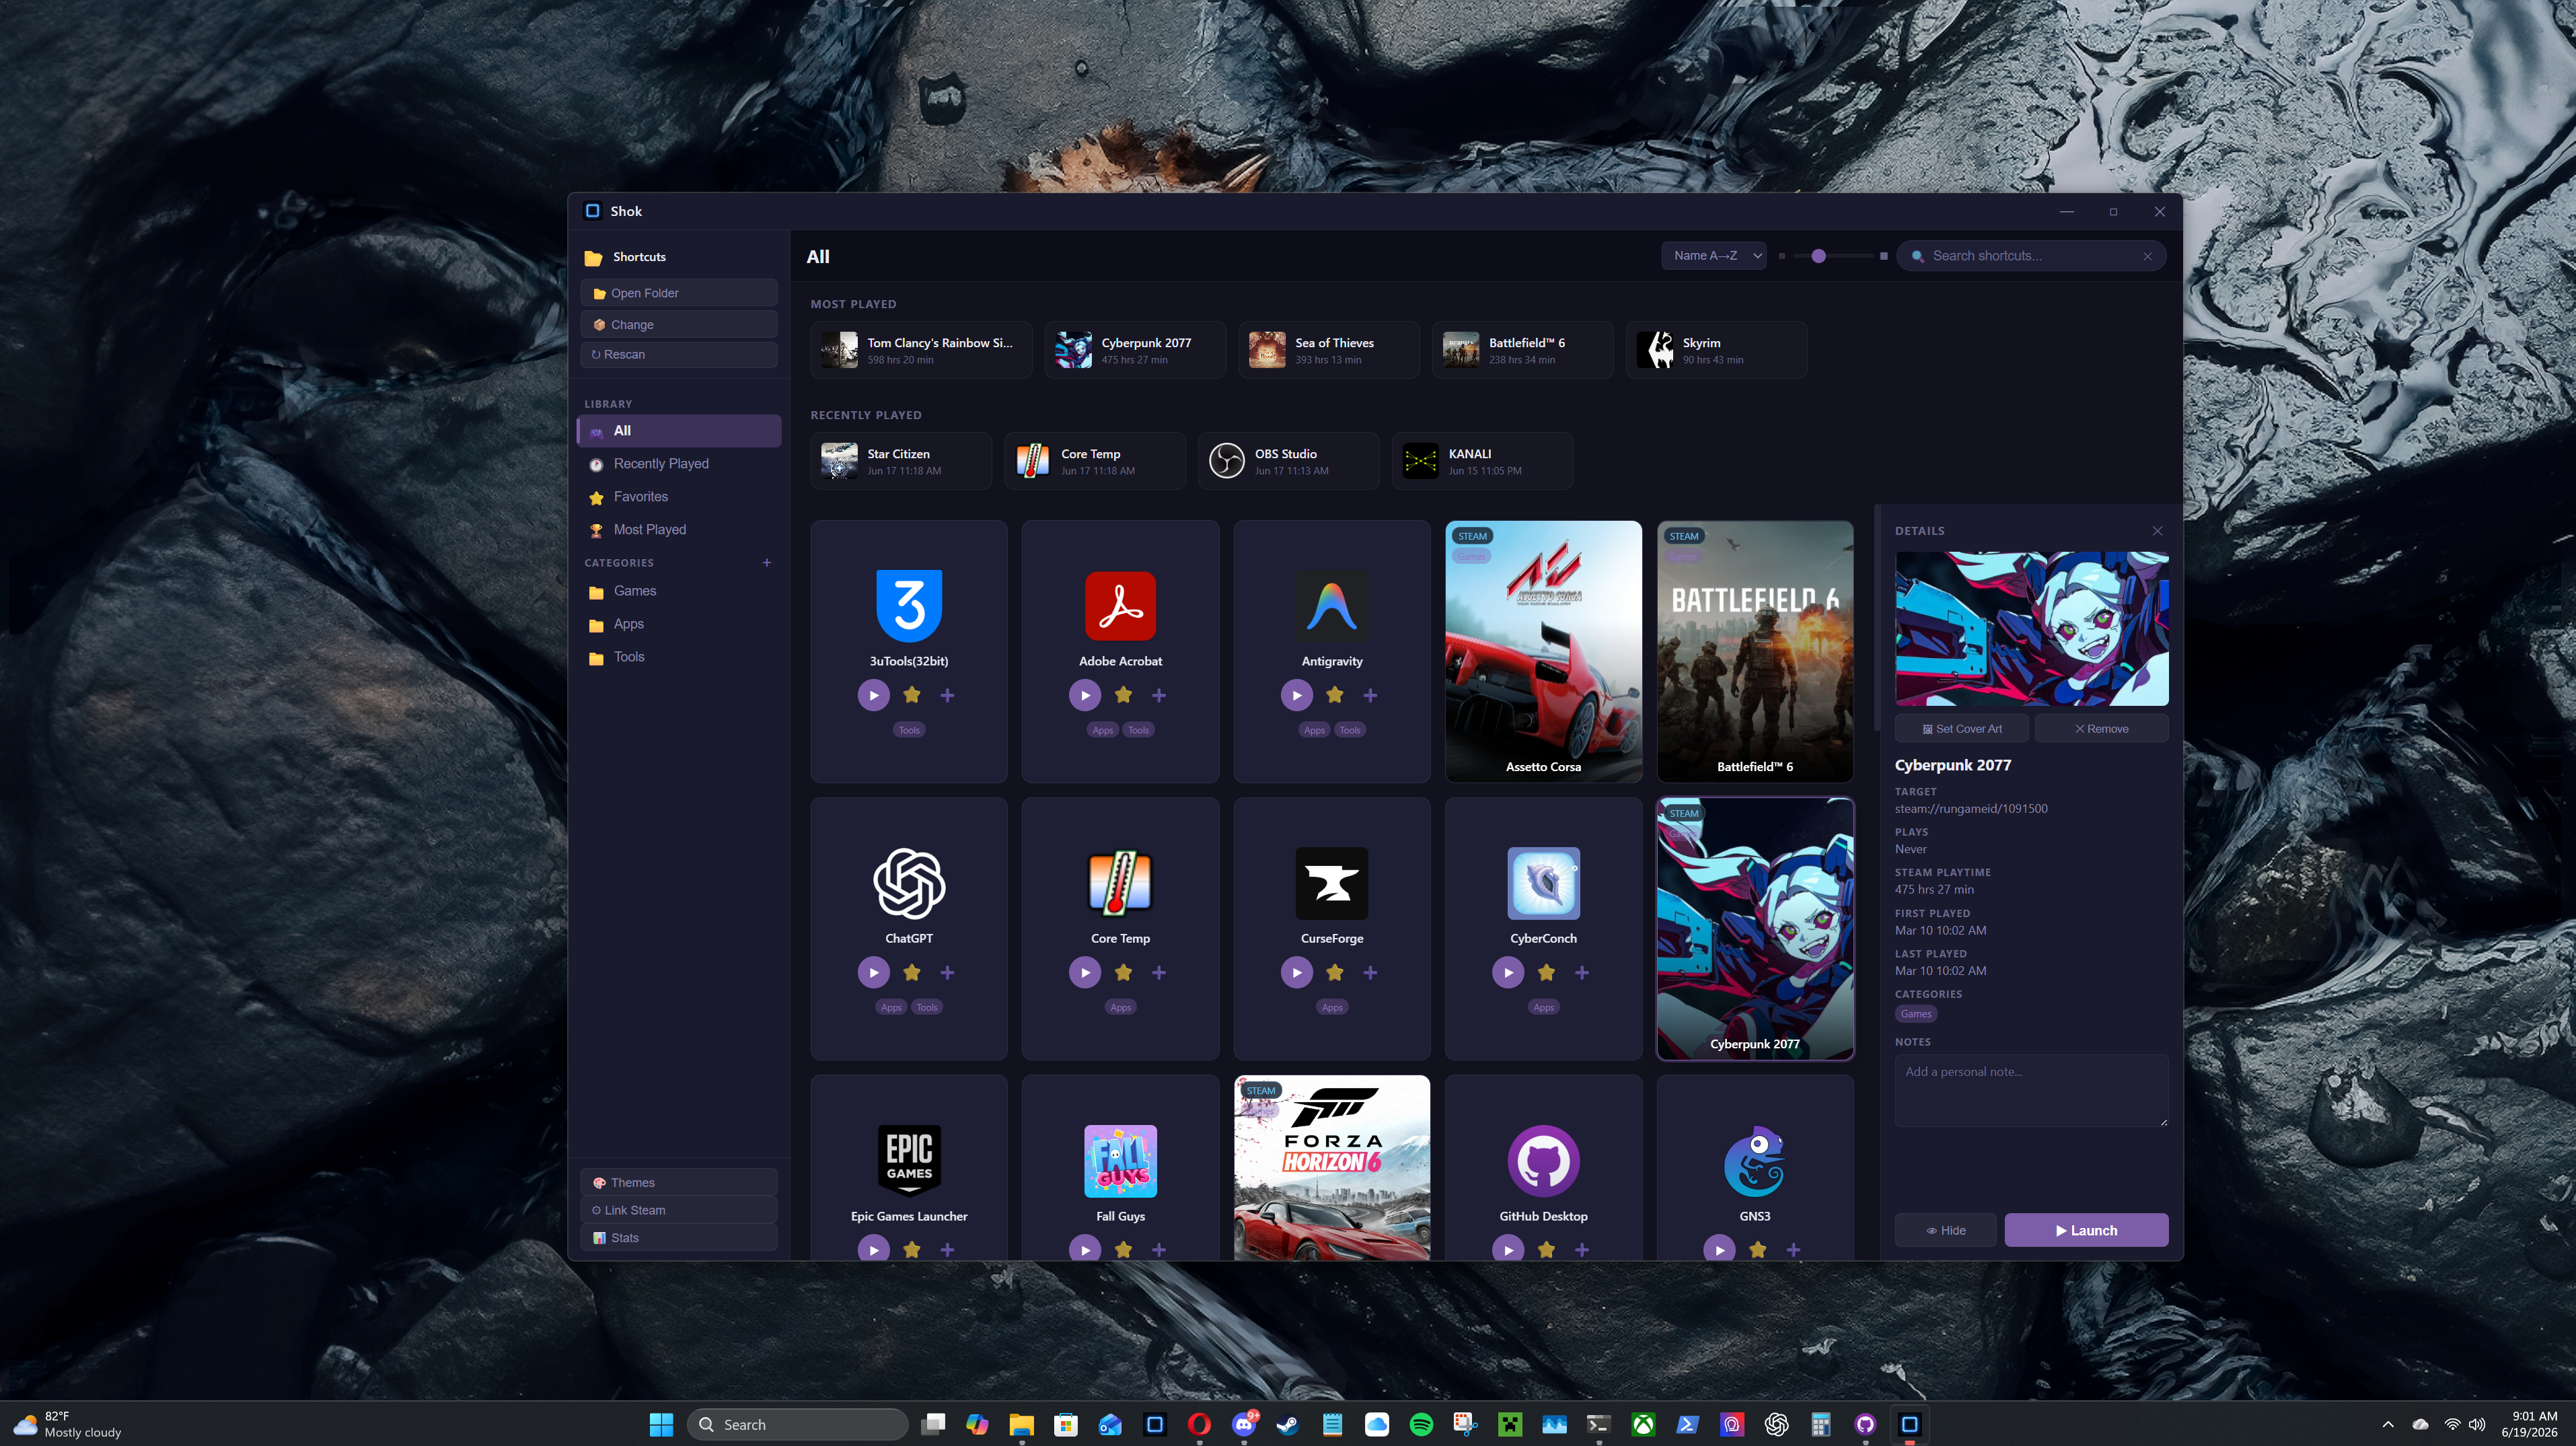The height and width of the screenshot is (1446, 2576).
Task: Favorite Adobe Acrobat with its star icon
Action: pos(1123,695)
